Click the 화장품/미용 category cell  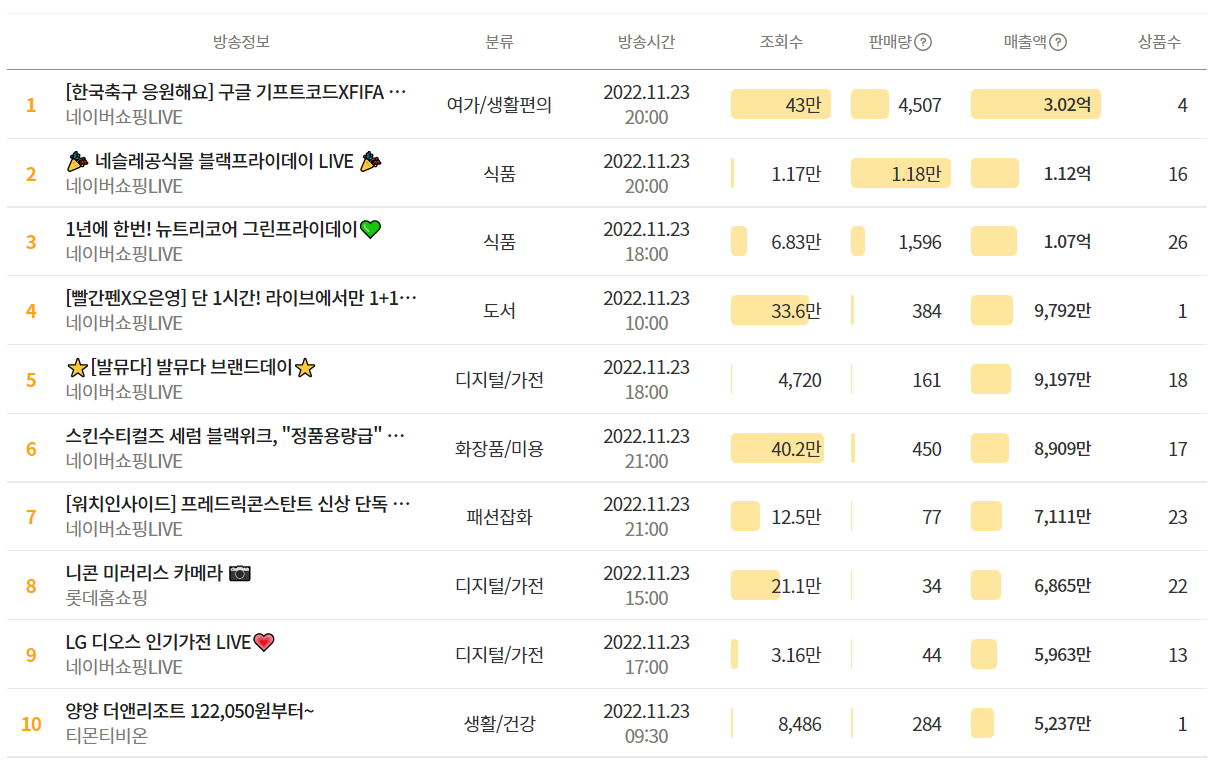[x=499, y=449]
